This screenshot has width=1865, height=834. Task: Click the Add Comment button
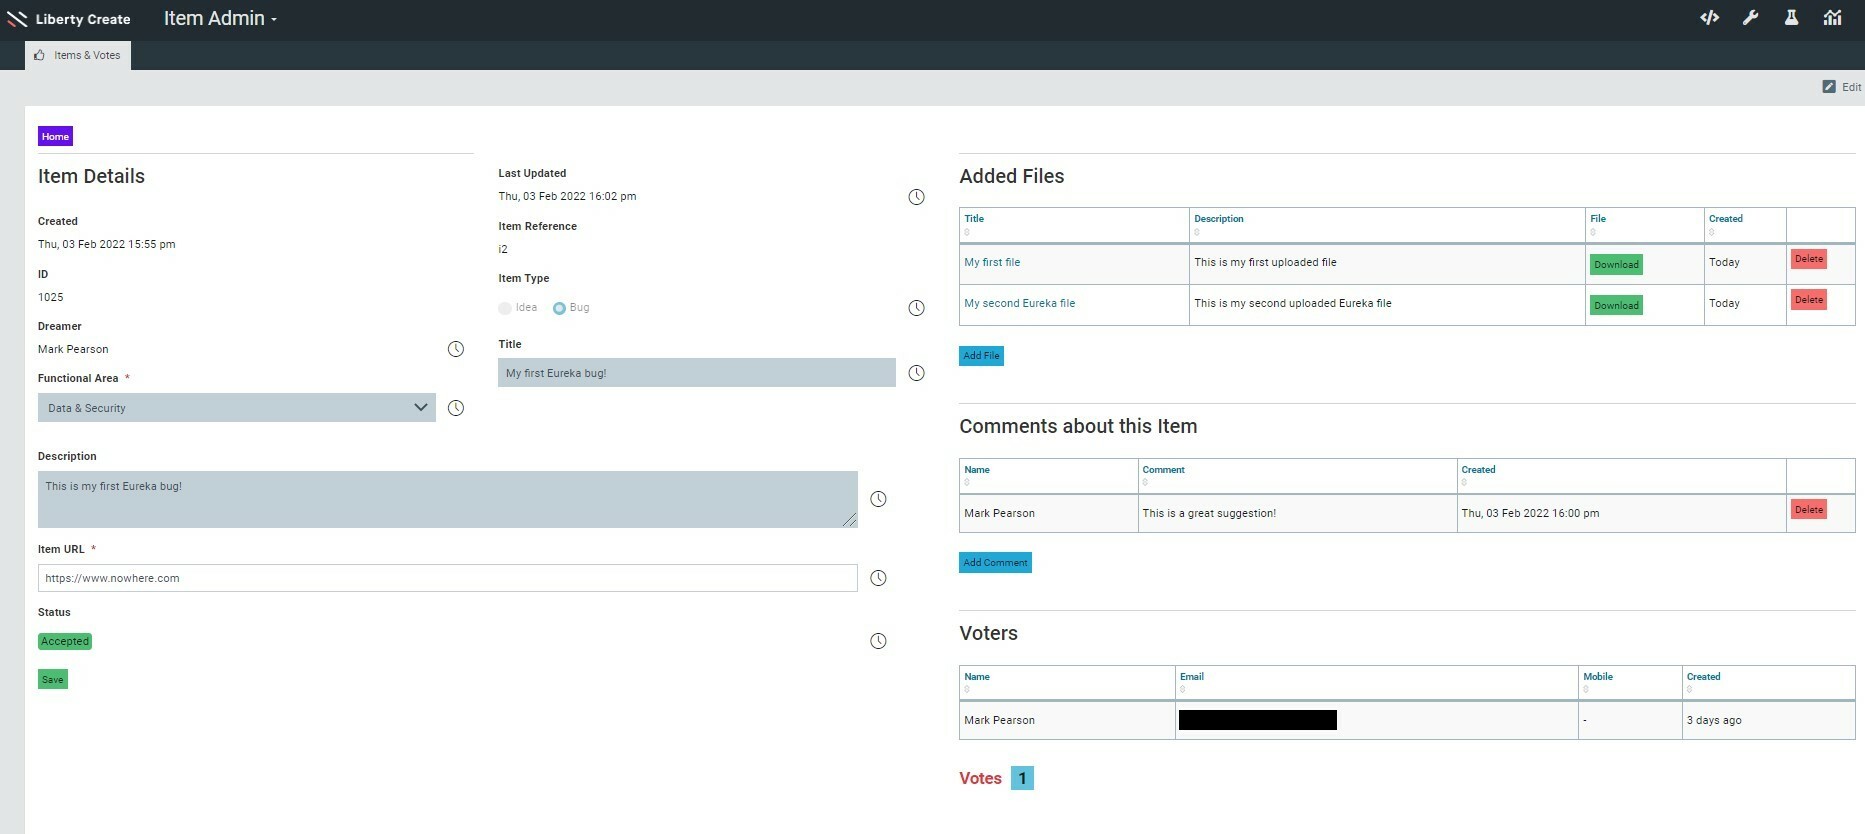coord(995,563)
